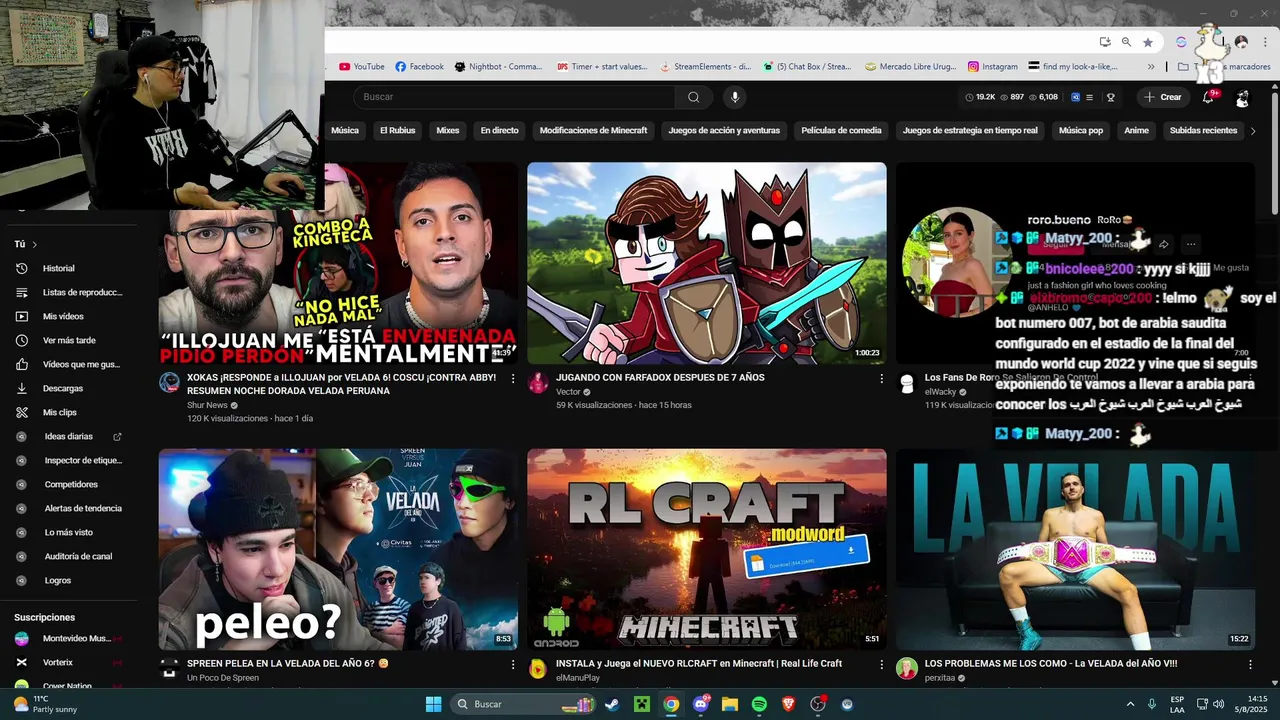
Task: Select the Mixes filter chip
Action: coord(448,130)
